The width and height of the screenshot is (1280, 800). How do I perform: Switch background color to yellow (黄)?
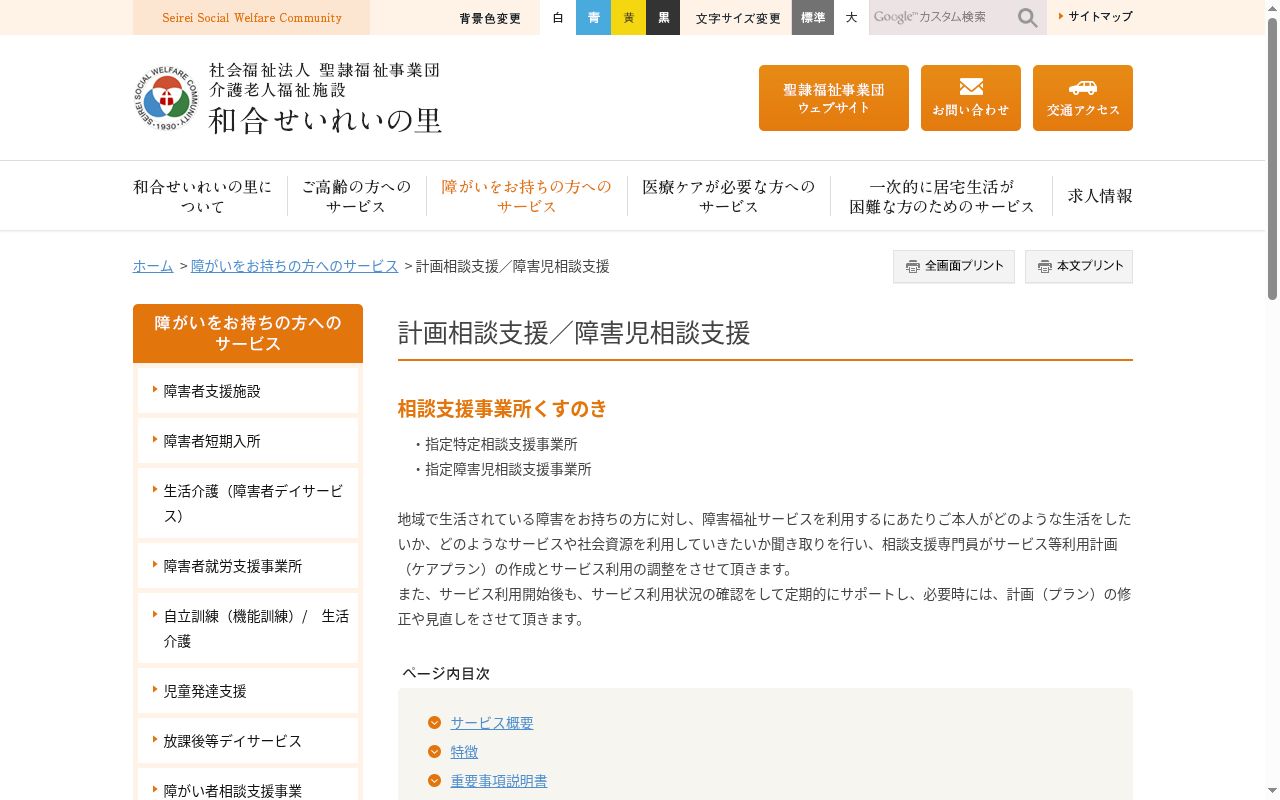628,18
